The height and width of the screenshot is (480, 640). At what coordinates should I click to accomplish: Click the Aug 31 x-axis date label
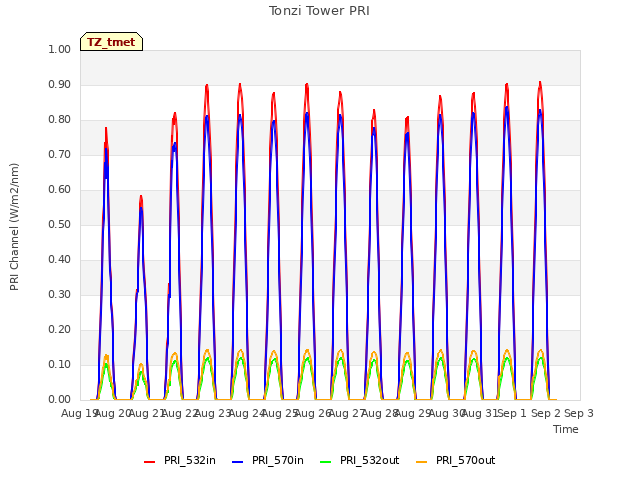(x=480, y=413)
